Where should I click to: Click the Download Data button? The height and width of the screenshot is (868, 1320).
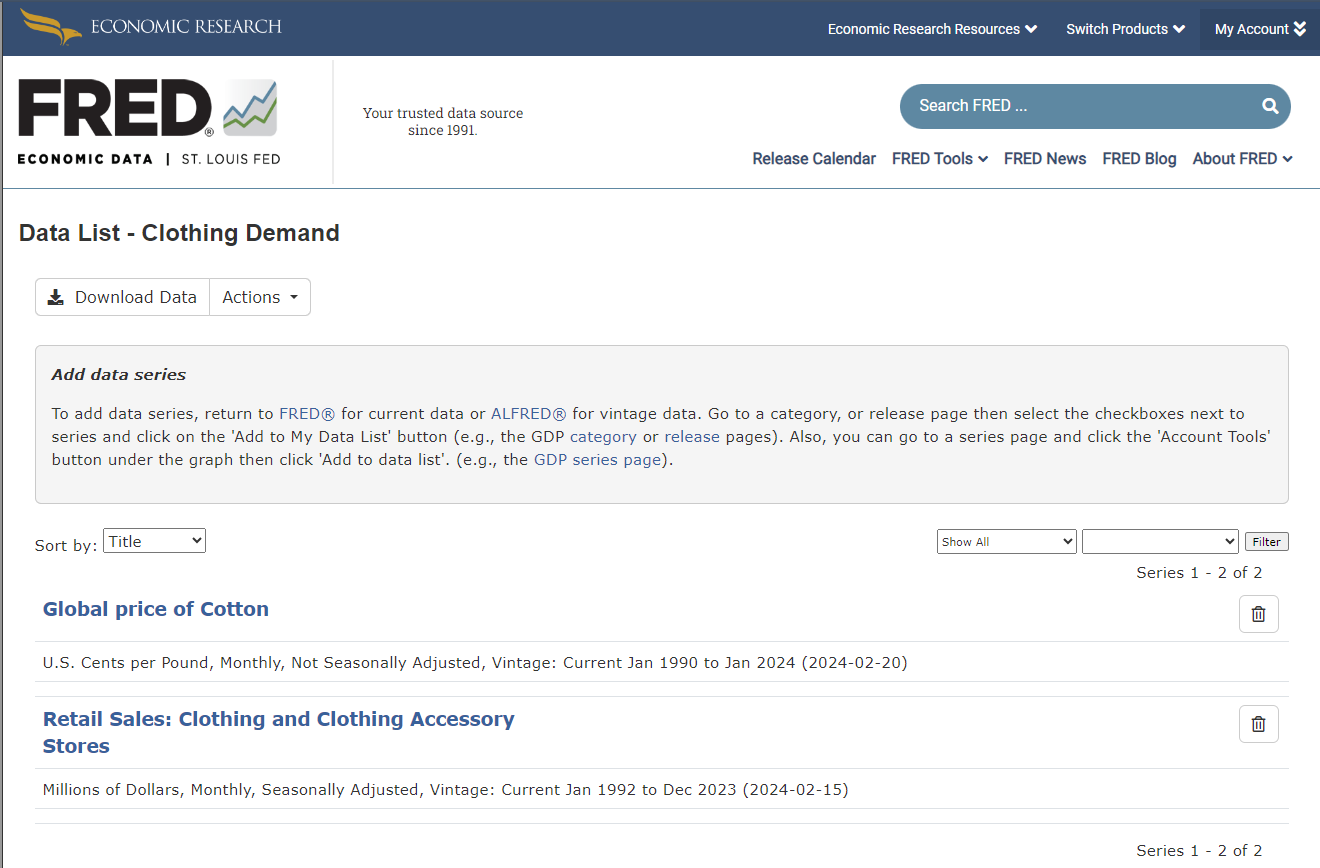123,297
